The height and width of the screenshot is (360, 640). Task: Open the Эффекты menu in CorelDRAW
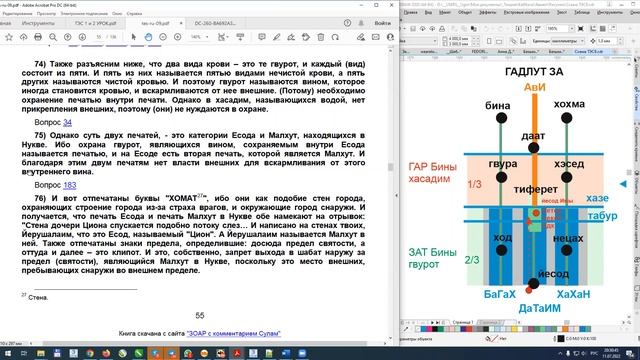pyautogui.click(x=487, y=13)
